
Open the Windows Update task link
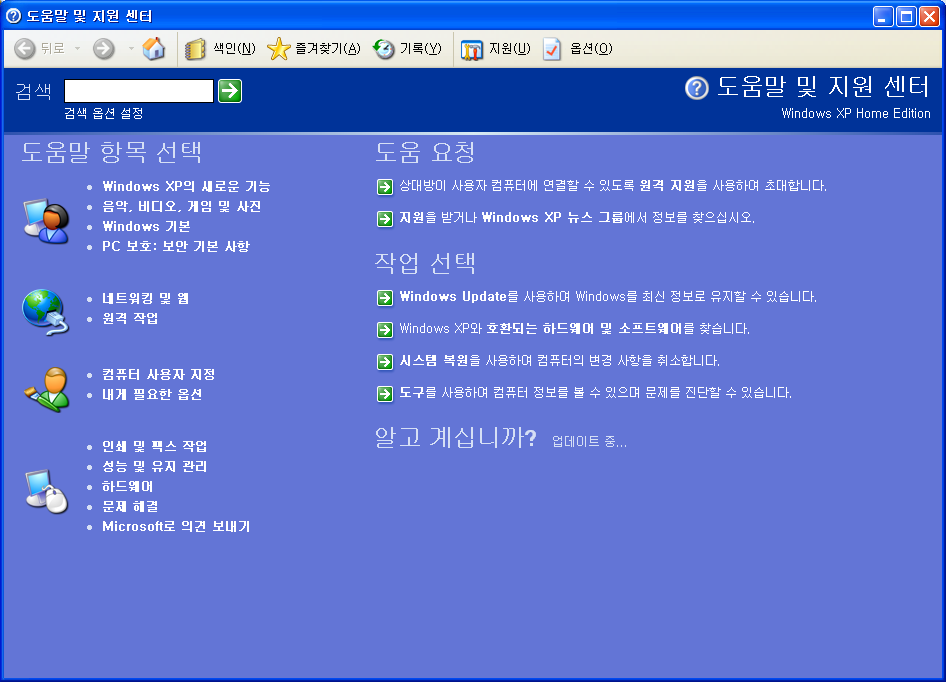pyautogui.click(x=608, y=296)
